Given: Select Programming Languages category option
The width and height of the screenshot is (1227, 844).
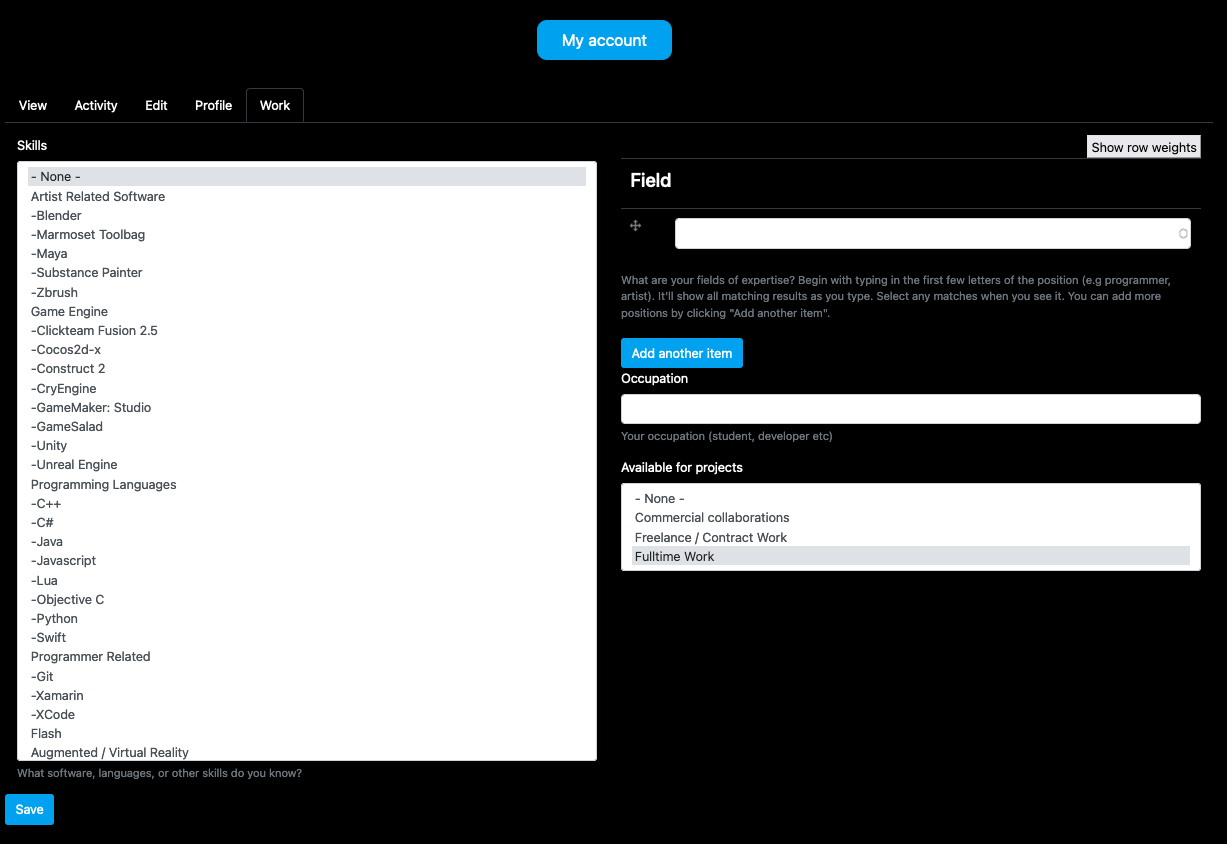Looking at the screenshot, I should (x=307, y=485).
